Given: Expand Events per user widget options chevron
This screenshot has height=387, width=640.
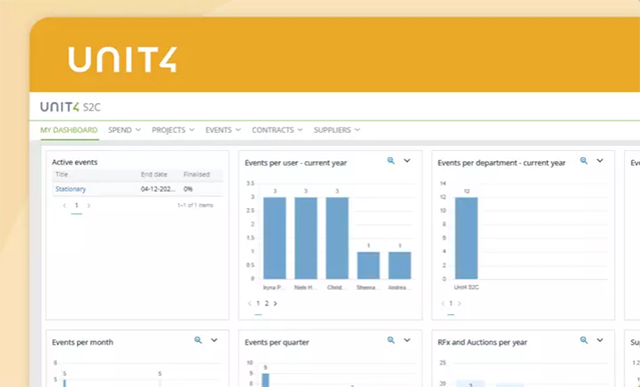Looking at the screenshot, I should pos(407,161).
